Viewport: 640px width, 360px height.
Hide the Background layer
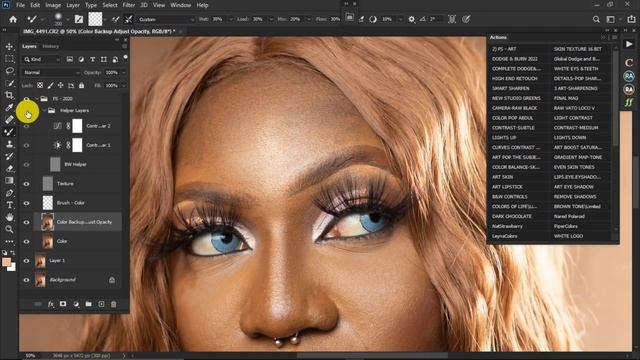(27, 280)
